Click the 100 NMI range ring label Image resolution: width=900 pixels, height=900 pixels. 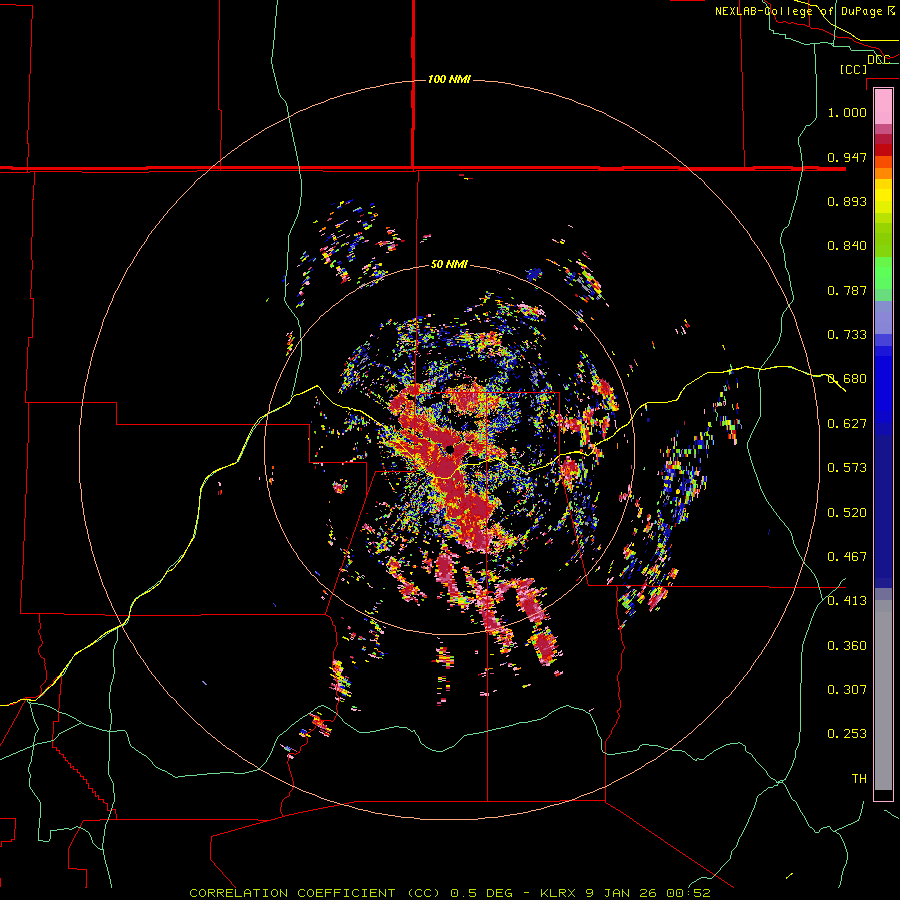tap(449, 79)
